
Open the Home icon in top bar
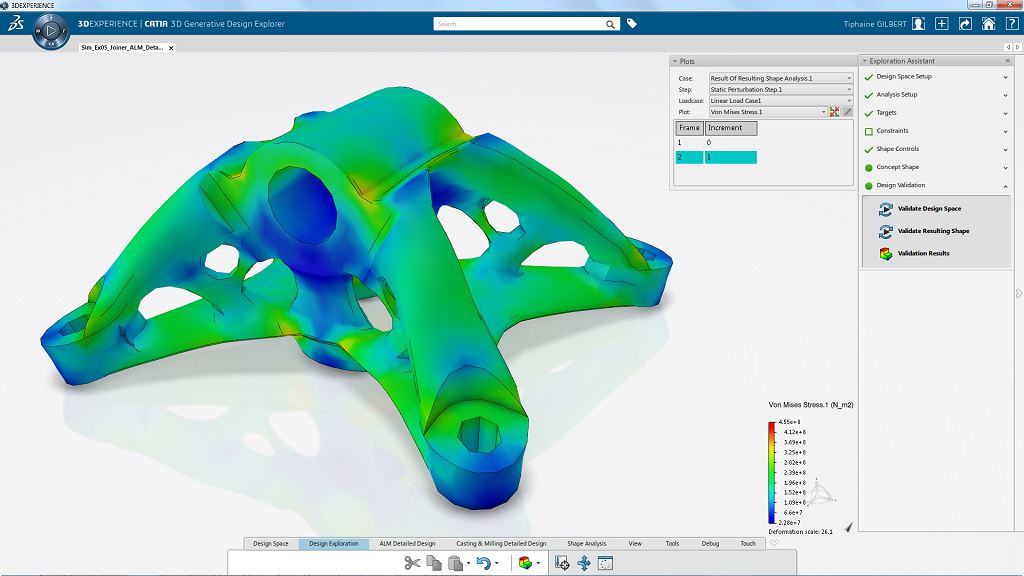click(x=988, y=24)
